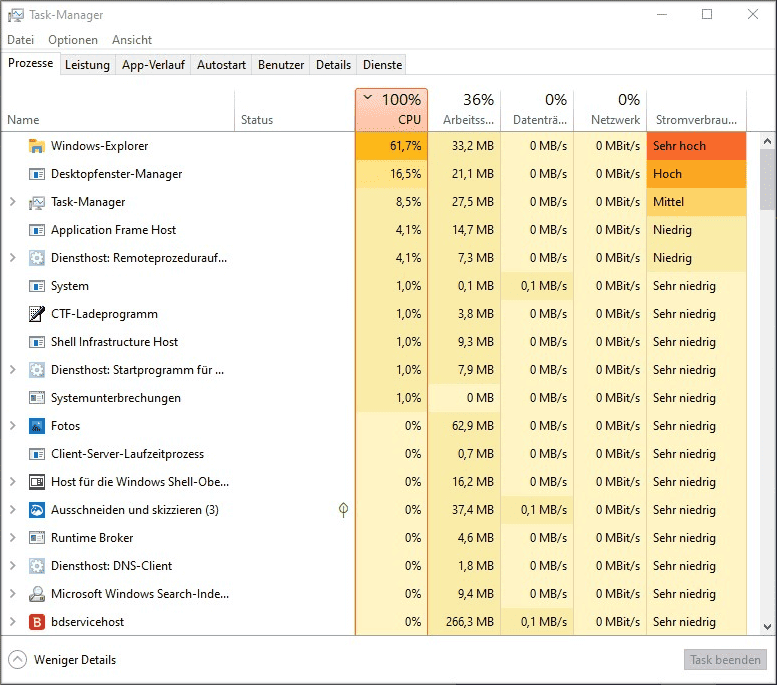This screenshot has width=777, height=685.
Task: Switch to the Autostart tab
Action: [222, 65]
